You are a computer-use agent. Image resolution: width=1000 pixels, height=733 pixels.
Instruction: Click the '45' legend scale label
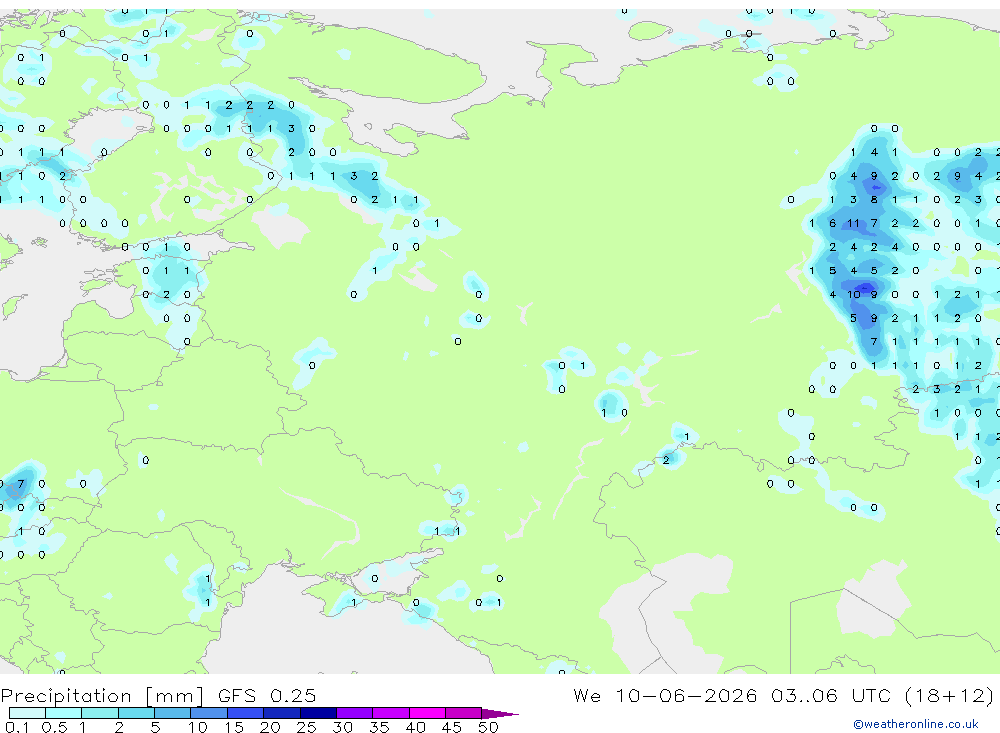point(452,727)
